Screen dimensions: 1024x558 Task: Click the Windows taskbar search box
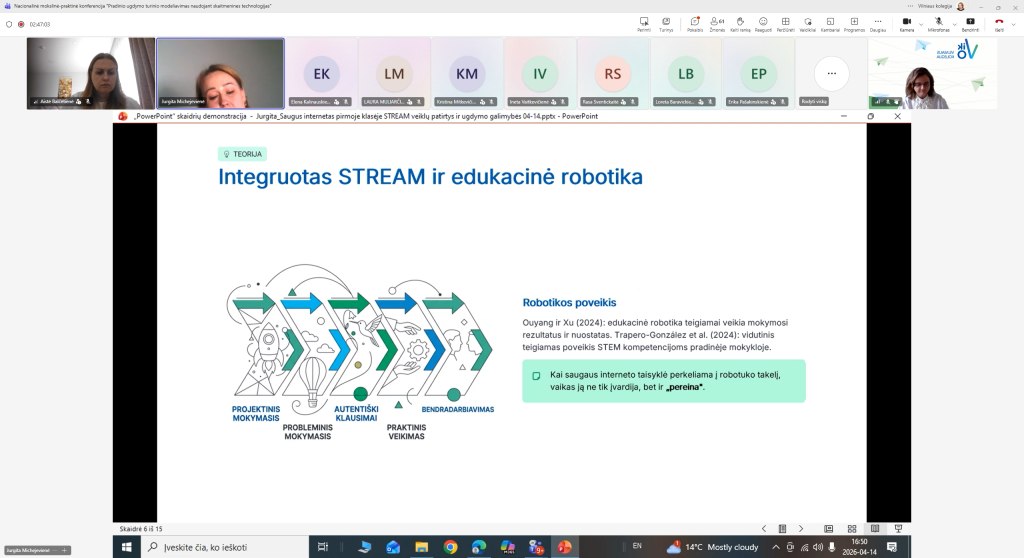tap(225, 547)
